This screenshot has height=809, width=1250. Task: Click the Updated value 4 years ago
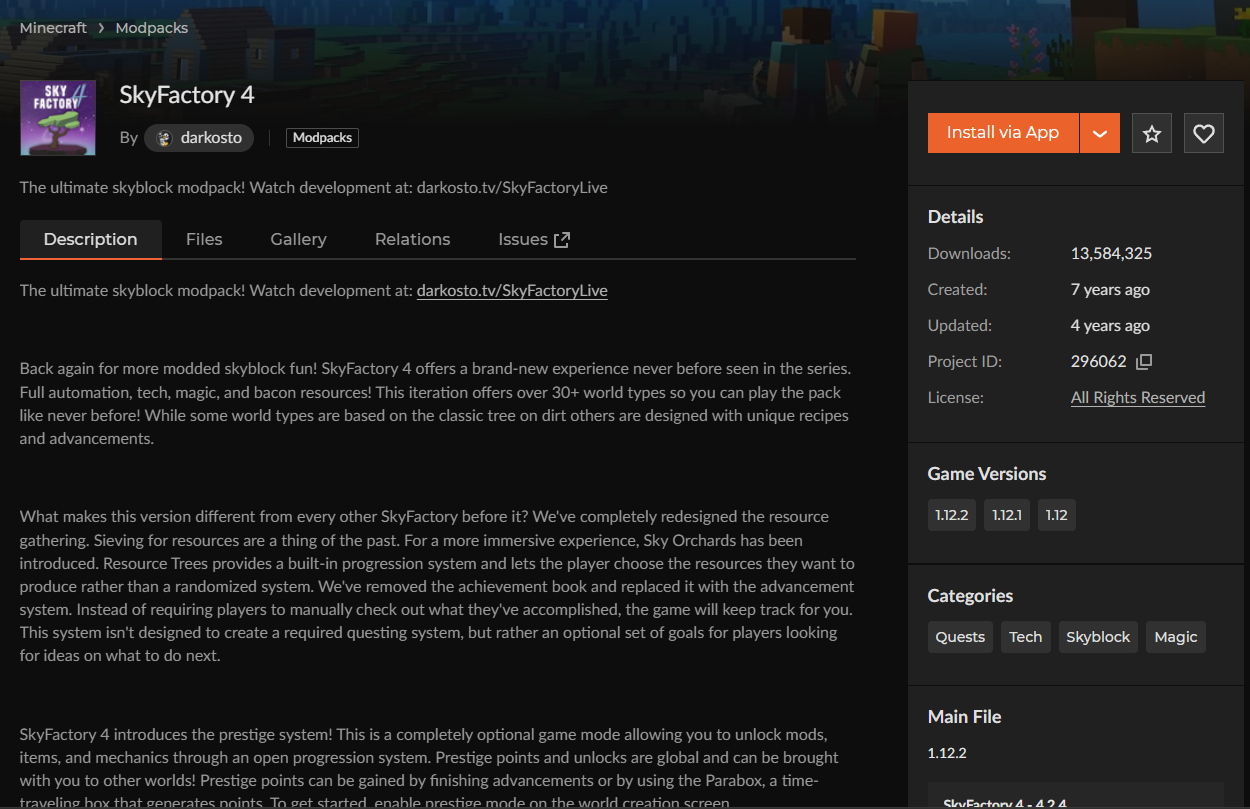(x=1110, y=325)
